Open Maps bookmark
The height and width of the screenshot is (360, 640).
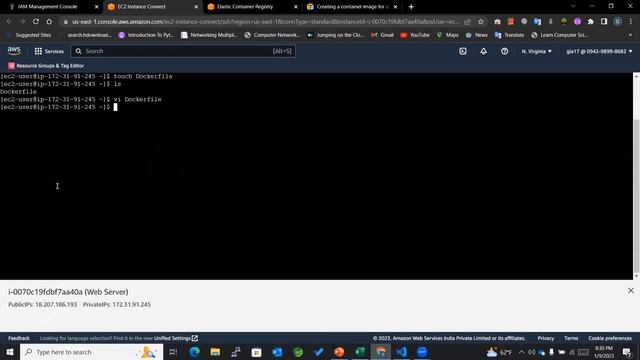click(447, 35)
